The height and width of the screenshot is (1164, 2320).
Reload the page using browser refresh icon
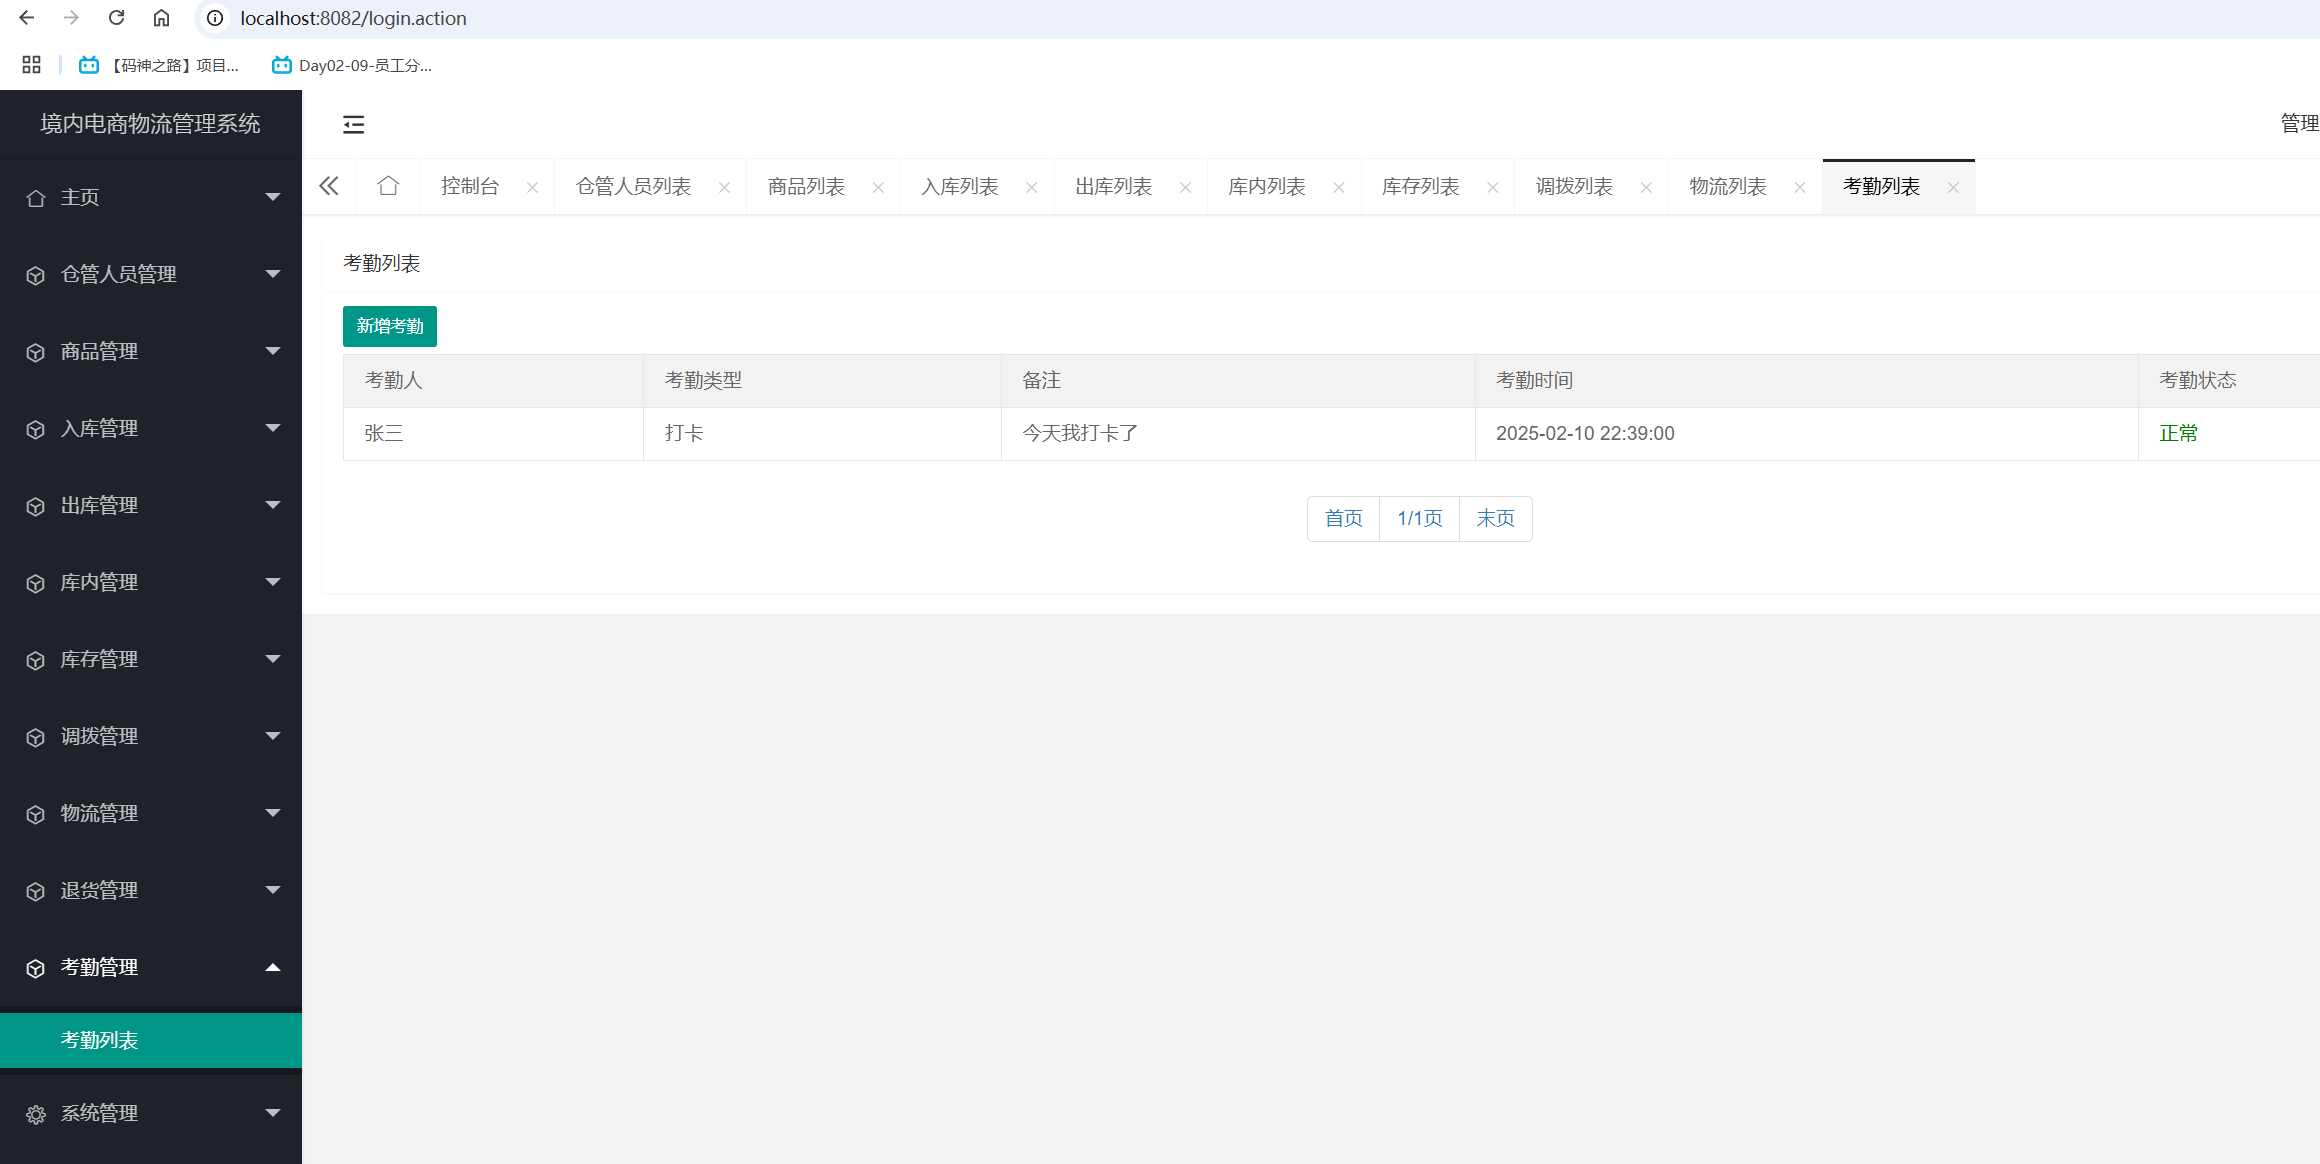[x=116, y=18]
